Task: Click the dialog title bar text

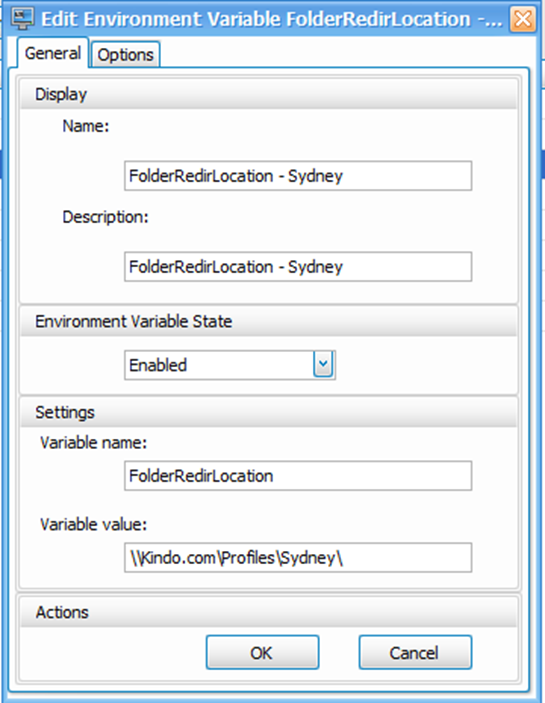Action: (272, 19)
